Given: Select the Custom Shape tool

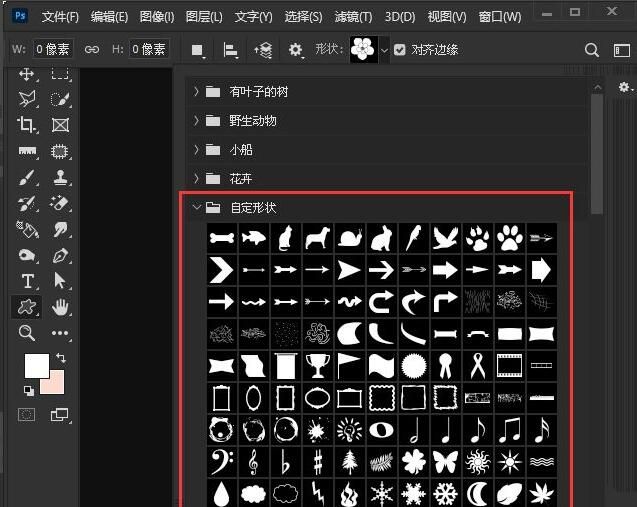Looking at the screenshot, I should (x=27, y=307).
